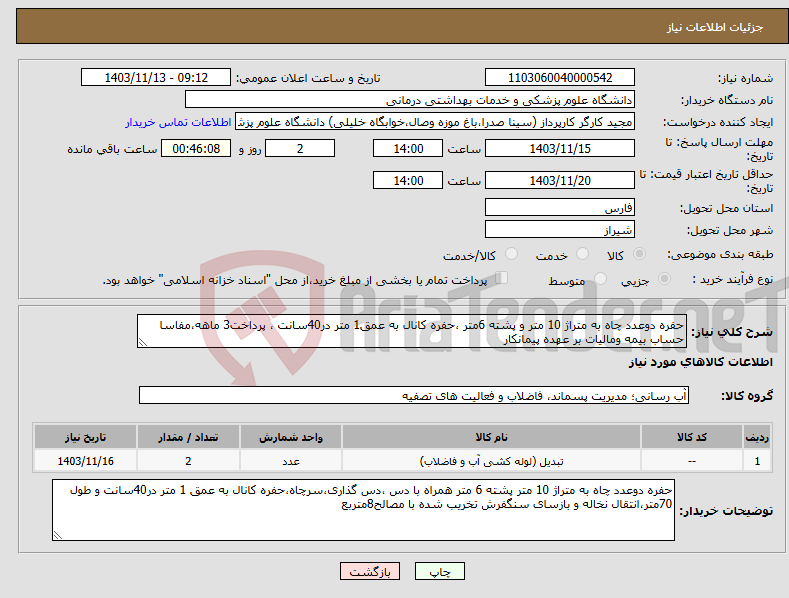Click the buyer notes textarea
The width and height of the screenshot is (789, 598).
pos(363,510)
